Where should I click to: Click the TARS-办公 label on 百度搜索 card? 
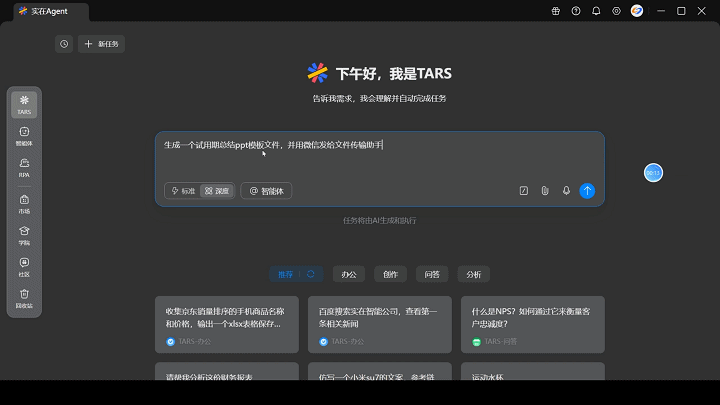coord(348,342)
